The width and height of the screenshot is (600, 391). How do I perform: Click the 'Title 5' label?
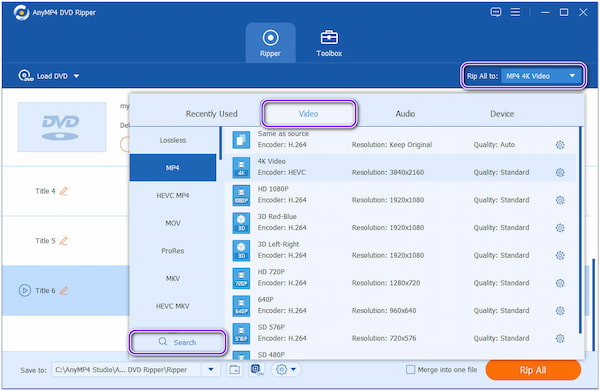(45, 241)
